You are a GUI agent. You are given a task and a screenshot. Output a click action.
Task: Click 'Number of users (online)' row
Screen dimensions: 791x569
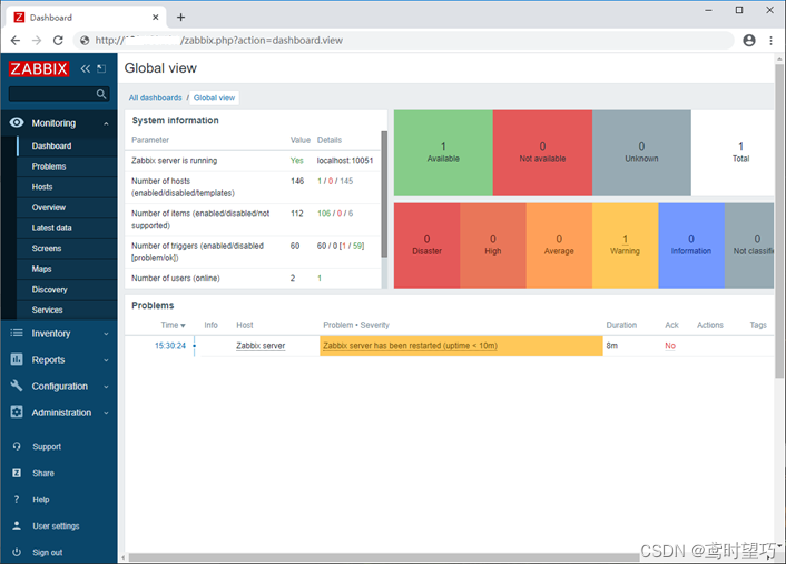(x=253, y=278)
